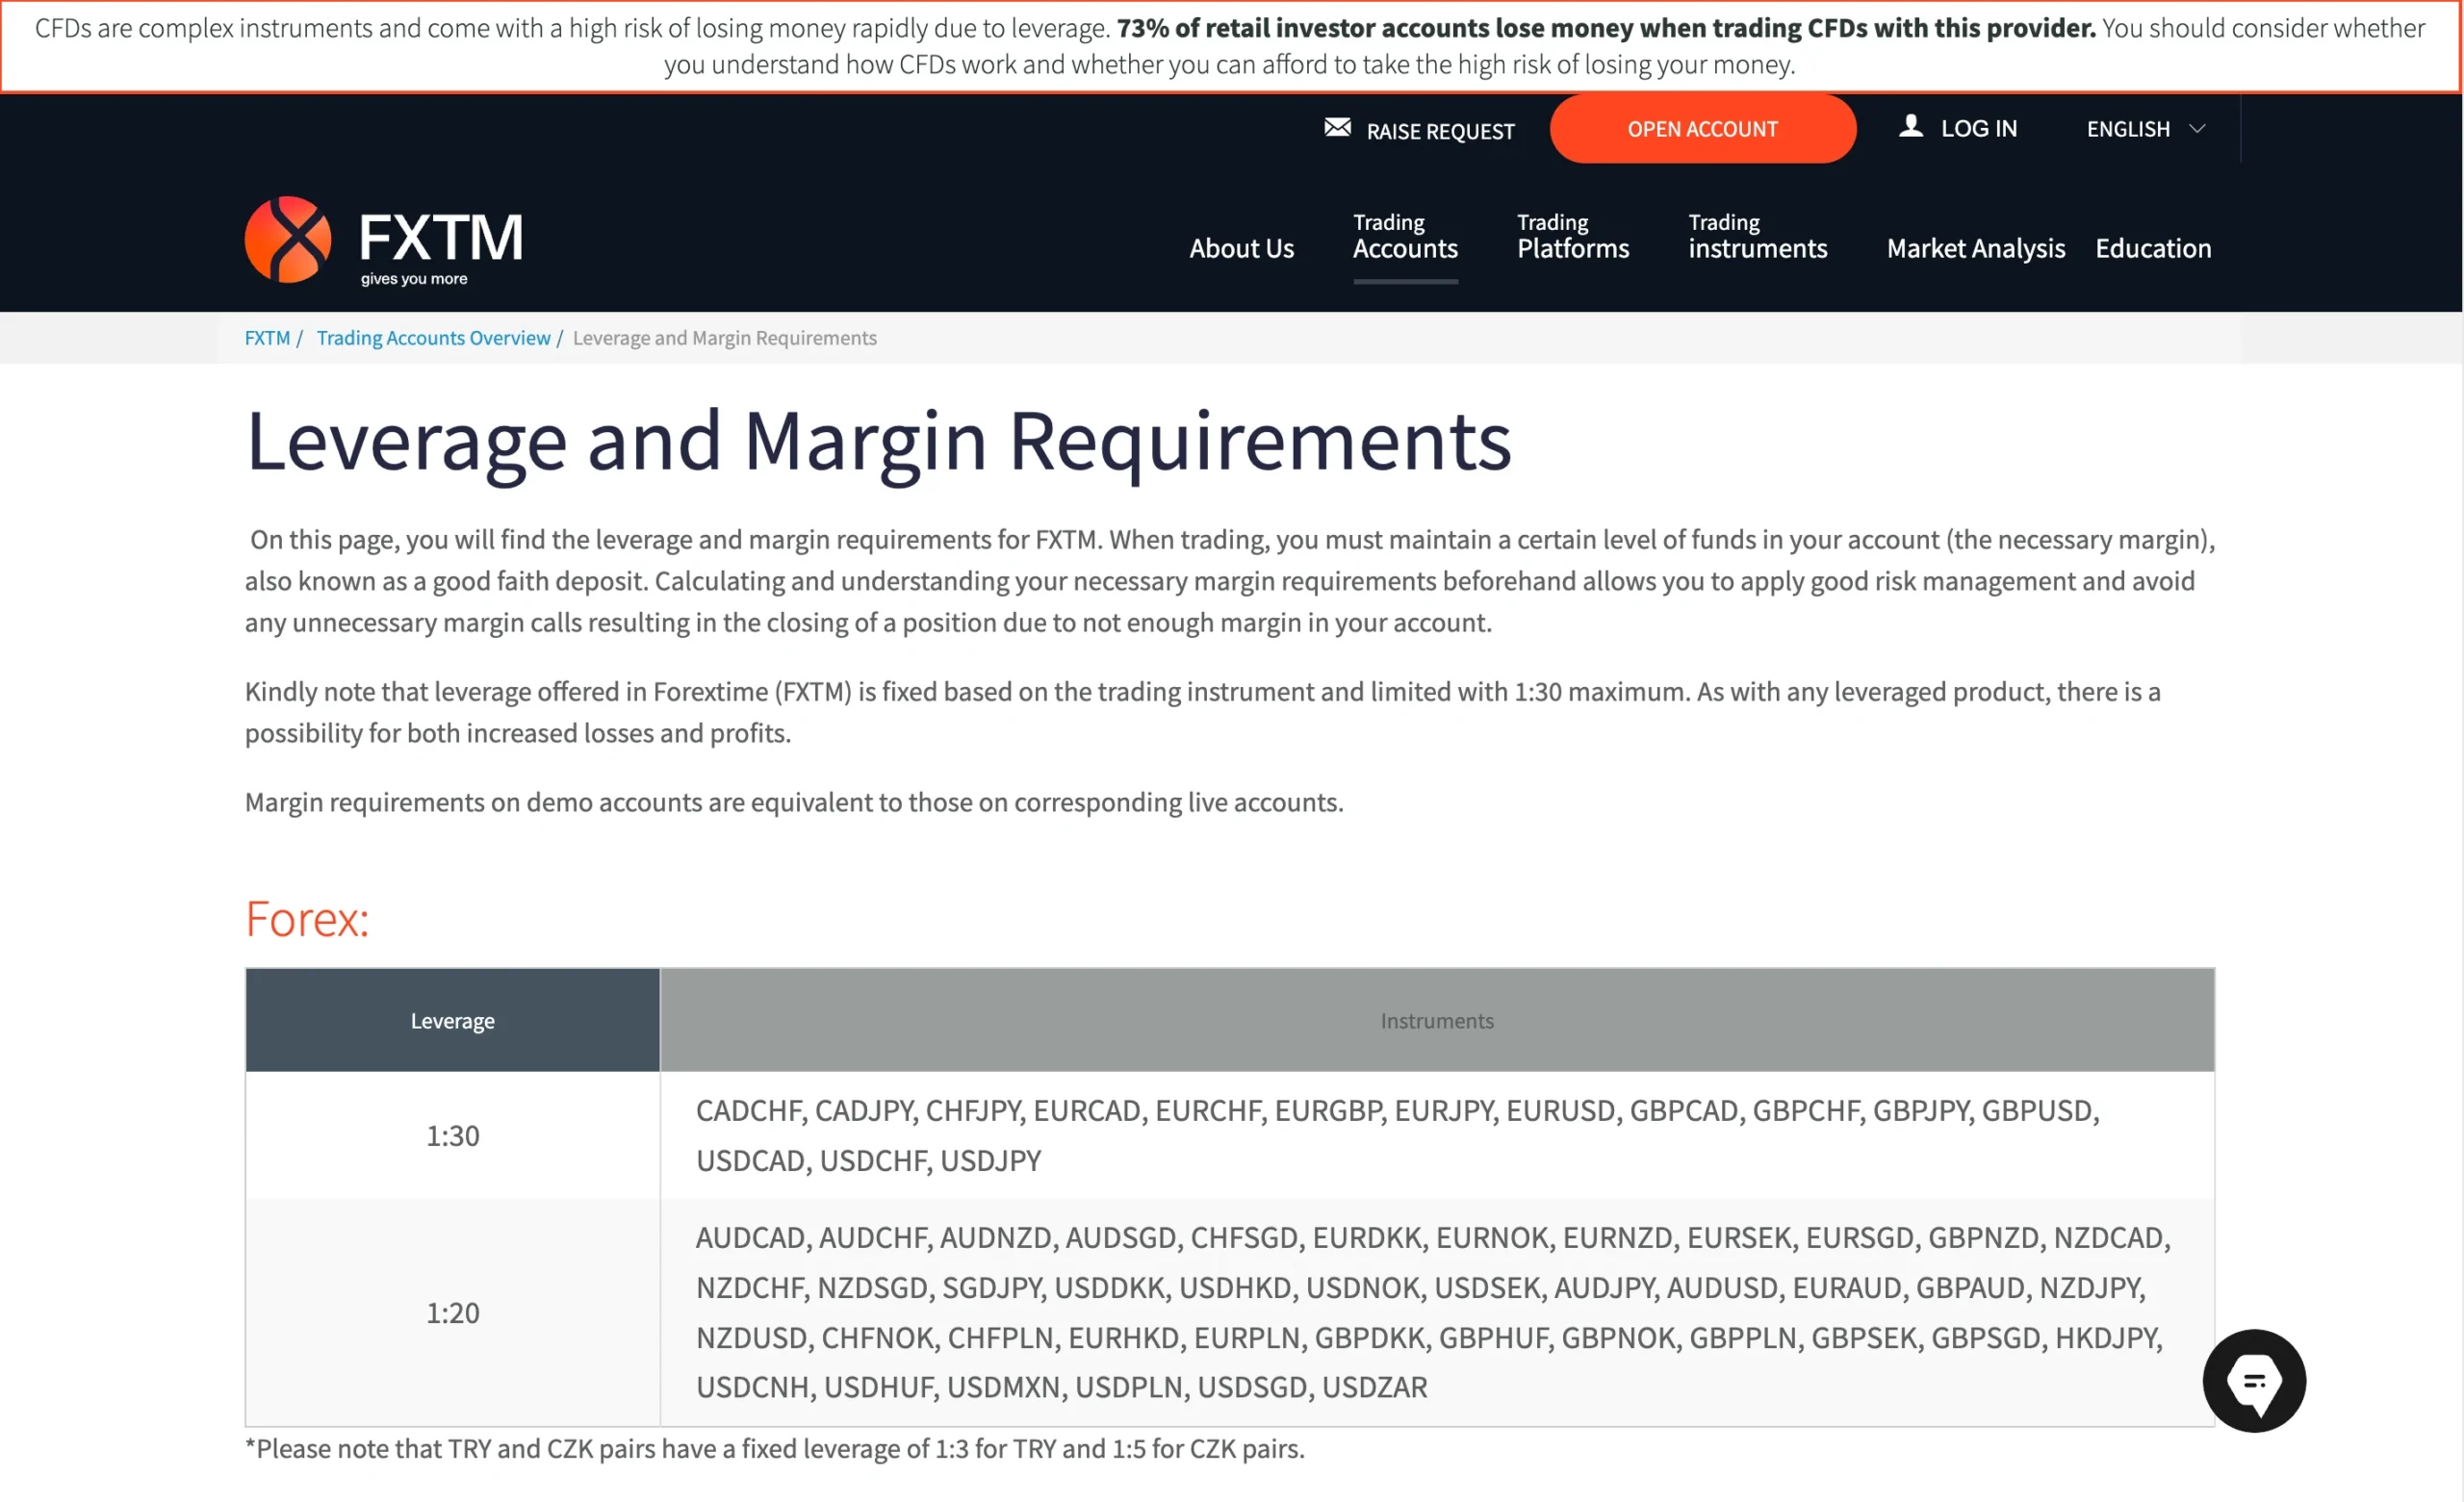Click the intro paragraph starting On this page
Screen dimensions: 2464x1502
point(1230,581)
